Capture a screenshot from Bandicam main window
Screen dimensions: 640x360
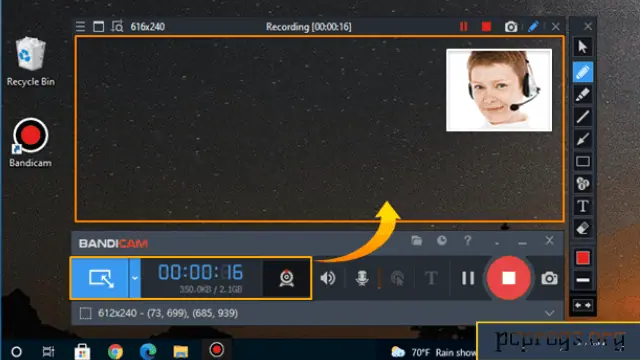coord(549,278)
